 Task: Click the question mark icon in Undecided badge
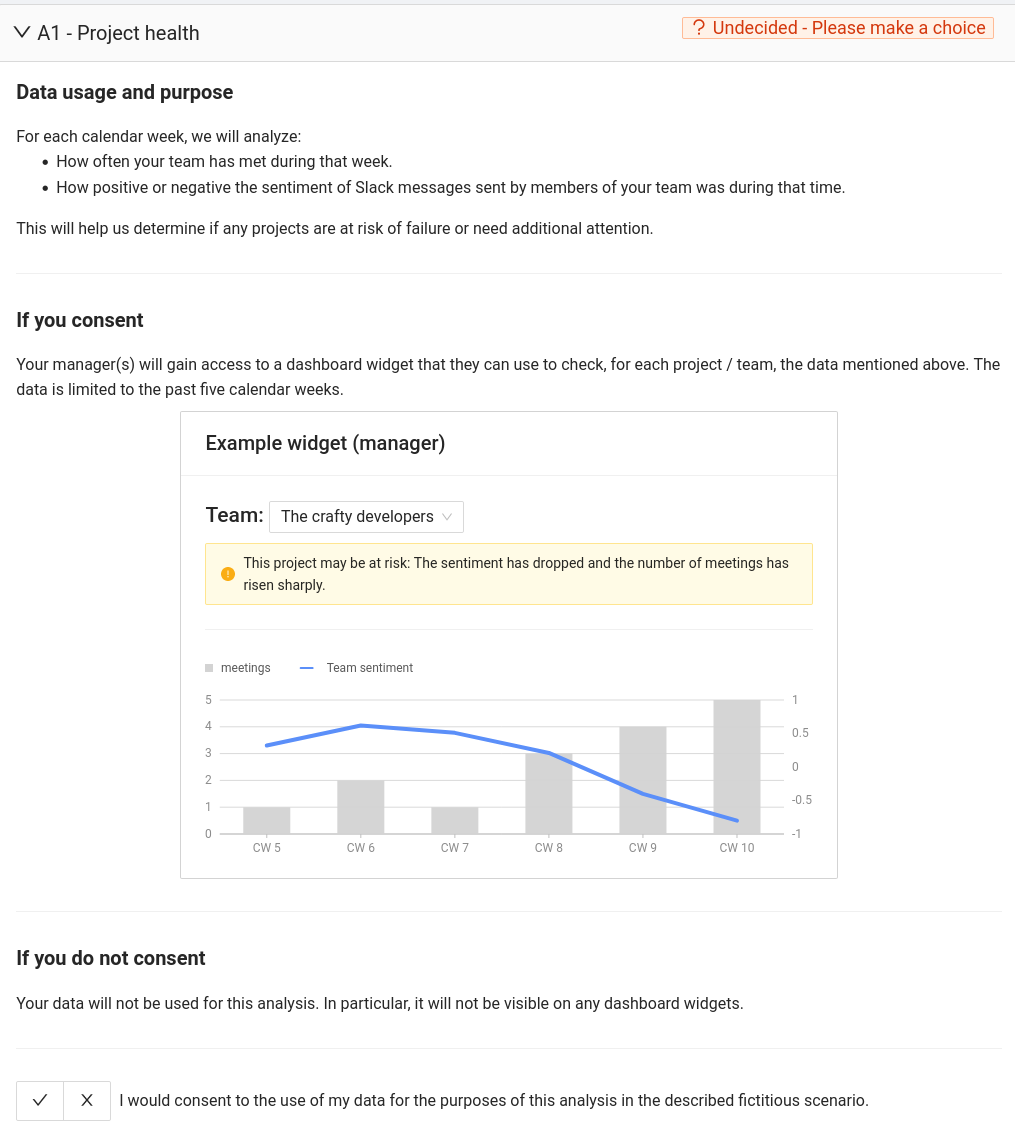[x=698, y=28]
